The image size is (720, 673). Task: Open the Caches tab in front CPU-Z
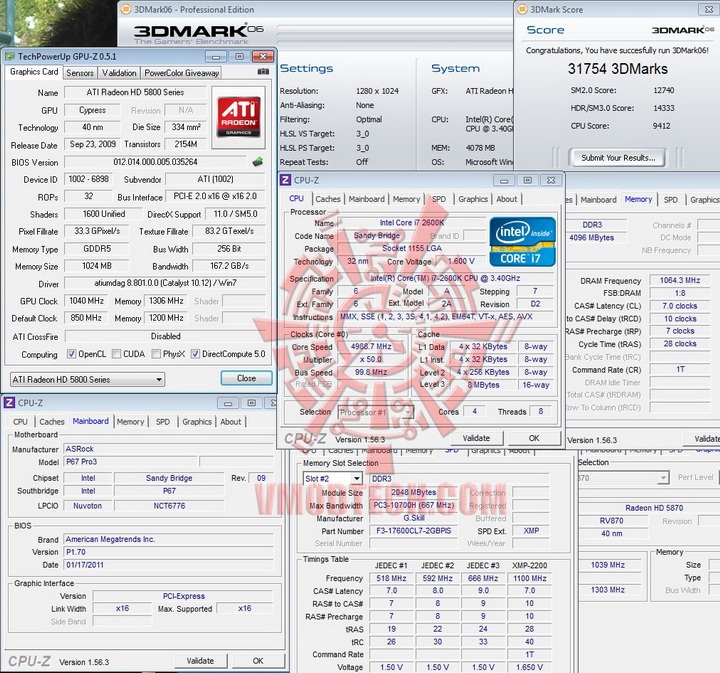click(x=328, y=199)
